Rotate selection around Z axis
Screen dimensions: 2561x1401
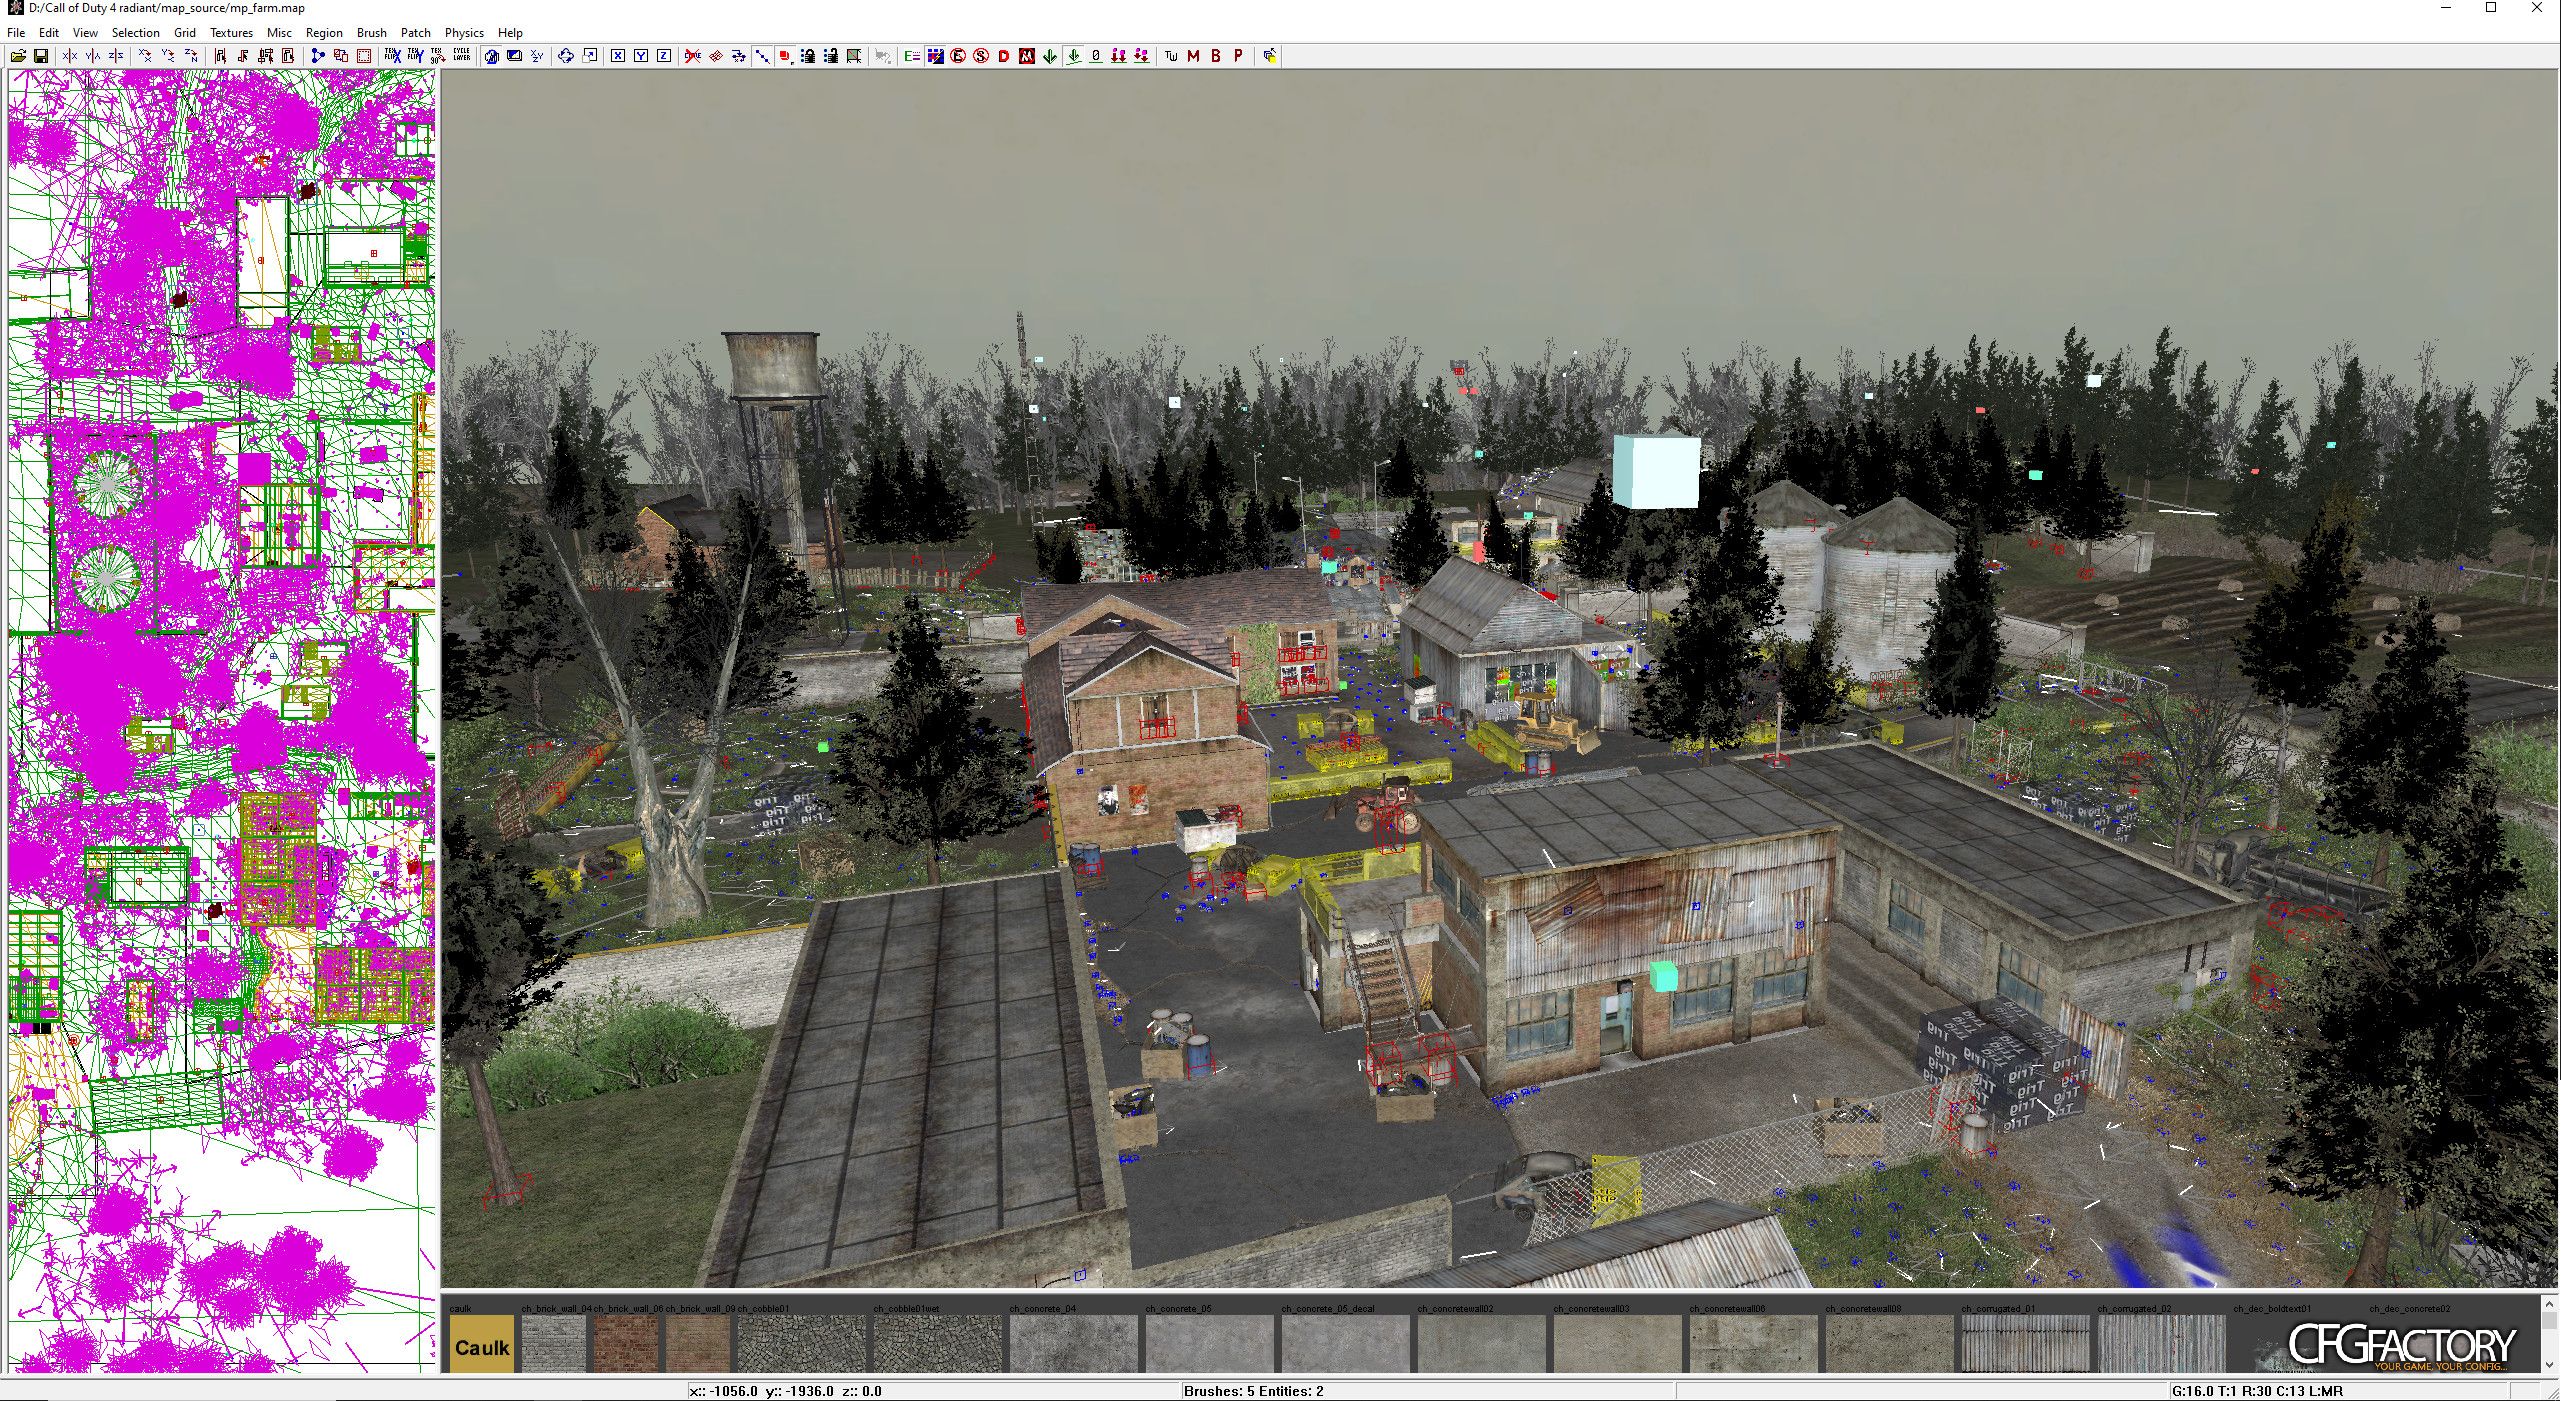click(x=191, y=56)
